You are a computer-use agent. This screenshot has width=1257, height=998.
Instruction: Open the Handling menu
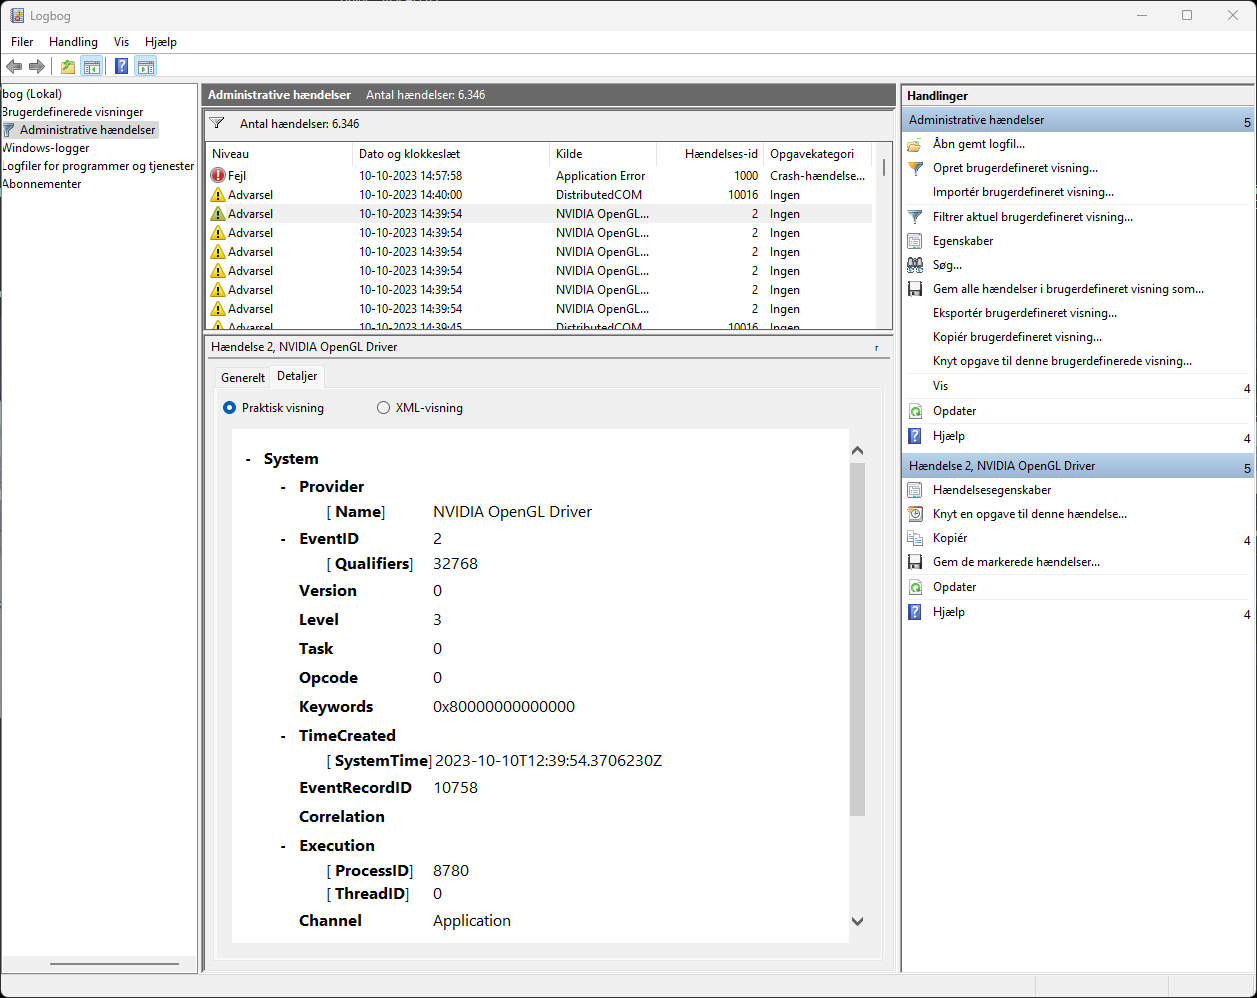point(73,42)
